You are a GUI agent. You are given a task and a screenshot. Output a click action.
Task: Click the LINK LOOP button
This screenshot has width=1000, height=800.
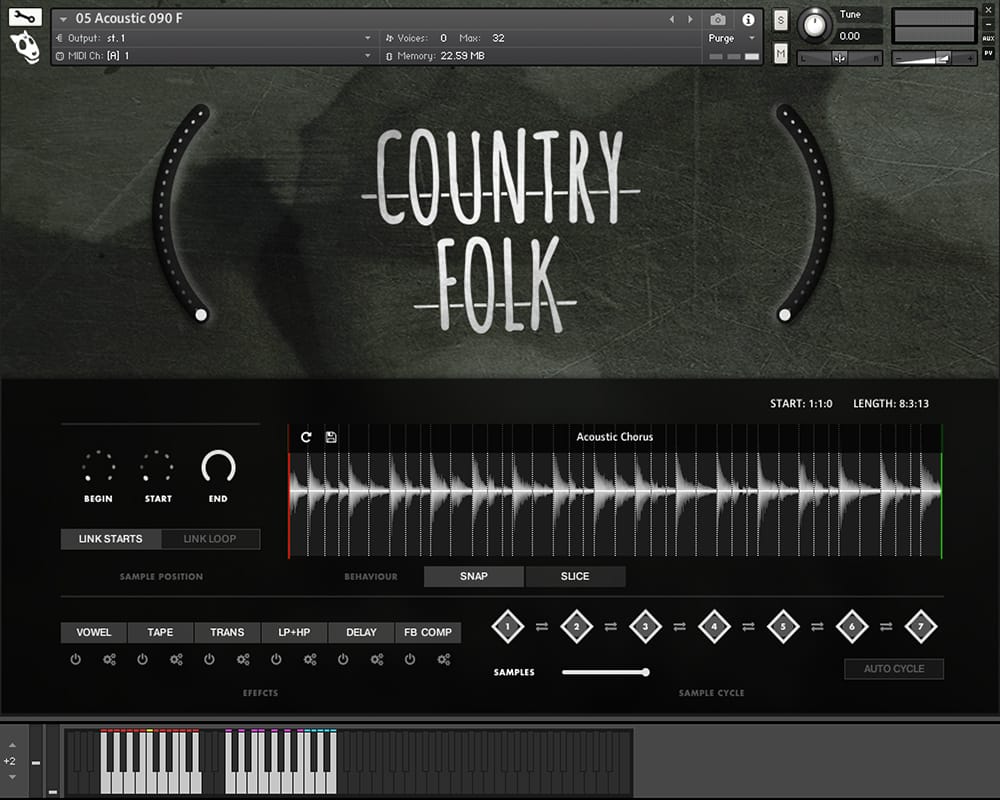(x=210, y=539)
